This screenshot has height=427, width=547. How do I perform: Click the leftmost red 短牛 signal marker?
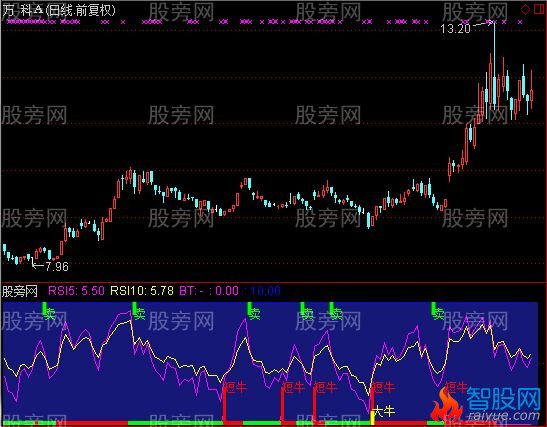(x=235, y=387)
